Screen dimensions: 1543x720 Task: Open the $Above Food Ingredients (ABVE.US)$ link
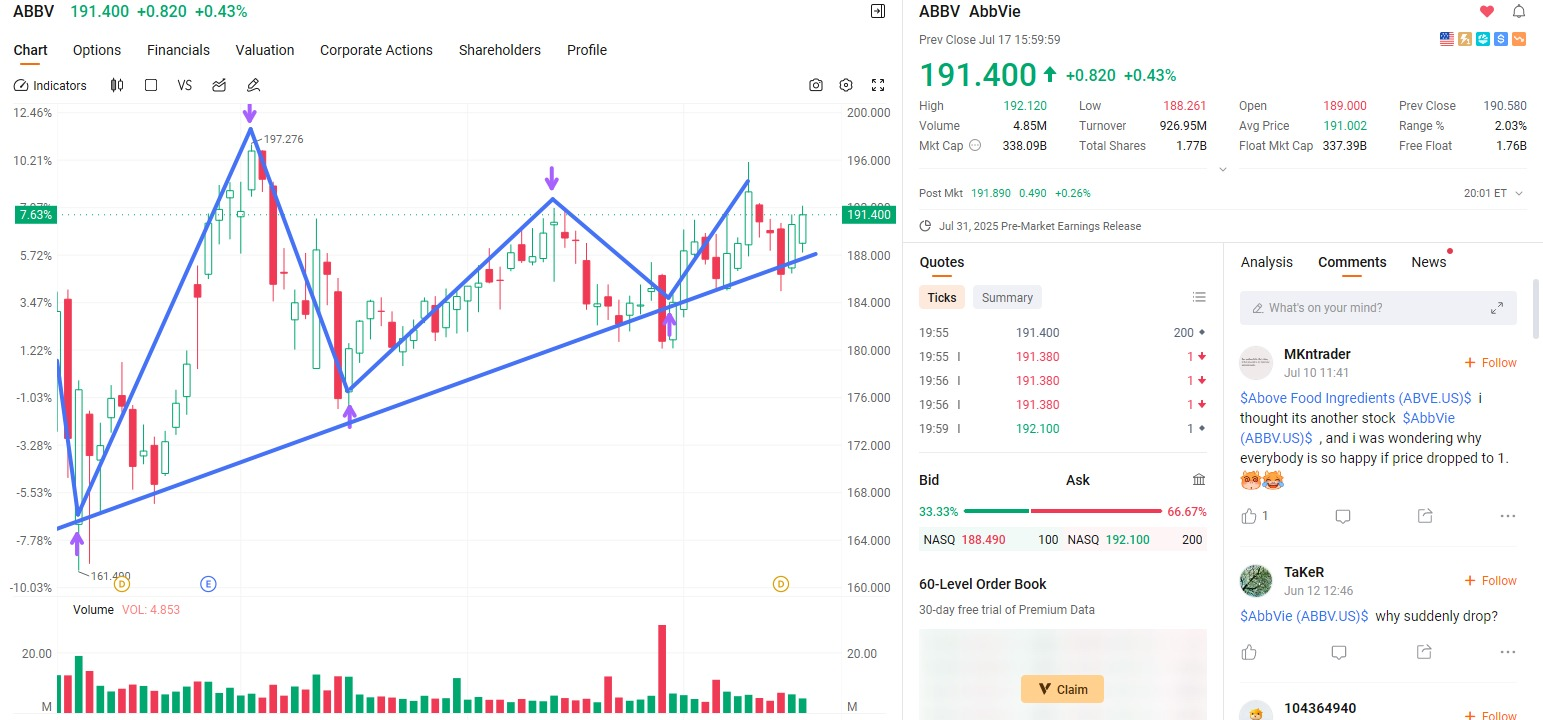click(1356, 398)
